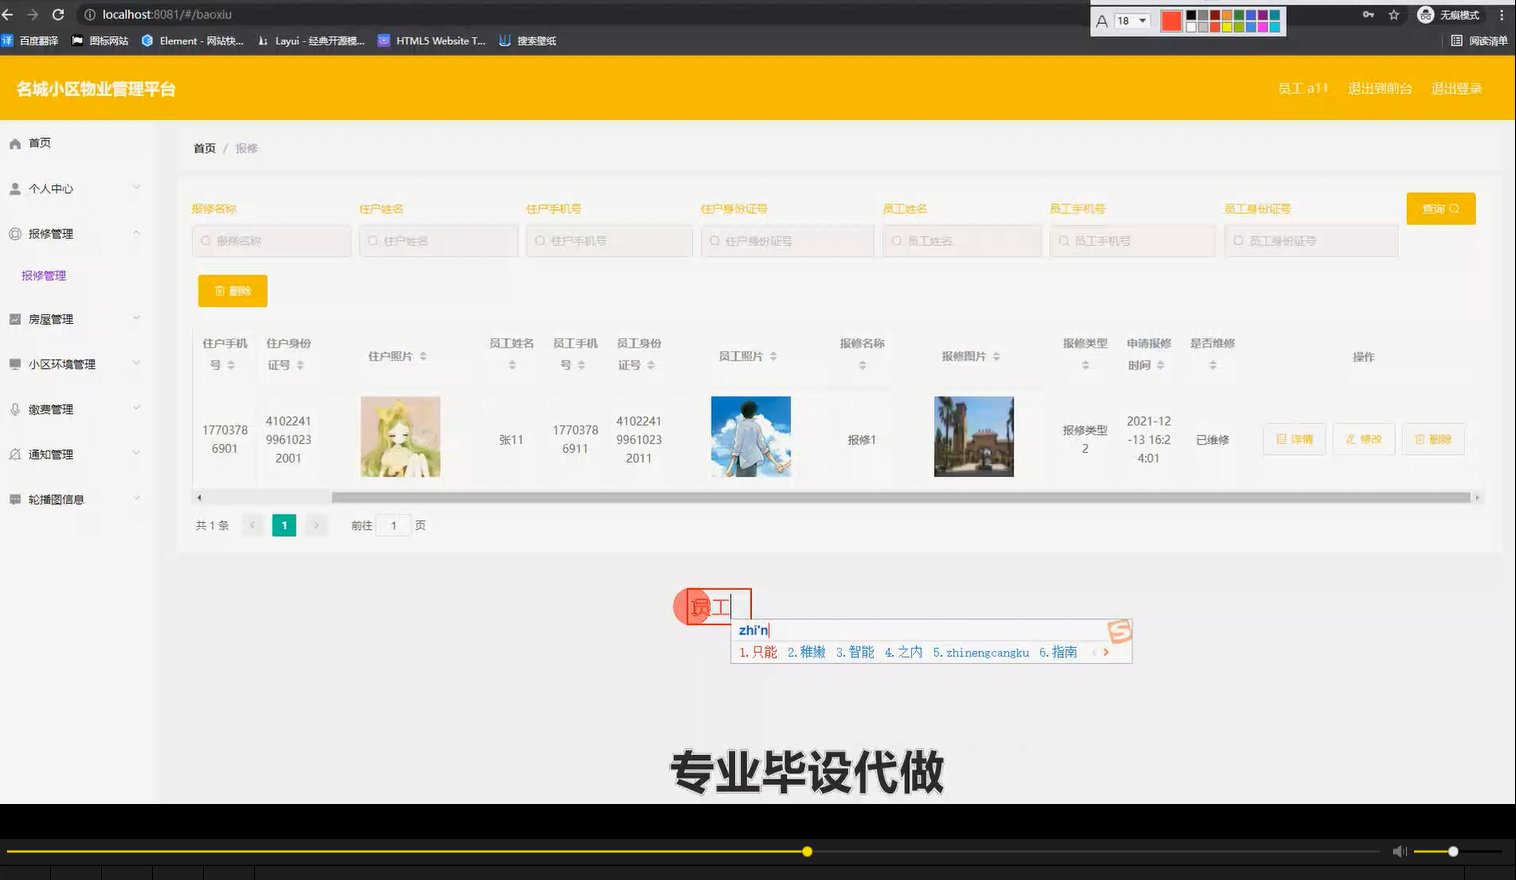Click the 住户姓名 search input field

438,240
